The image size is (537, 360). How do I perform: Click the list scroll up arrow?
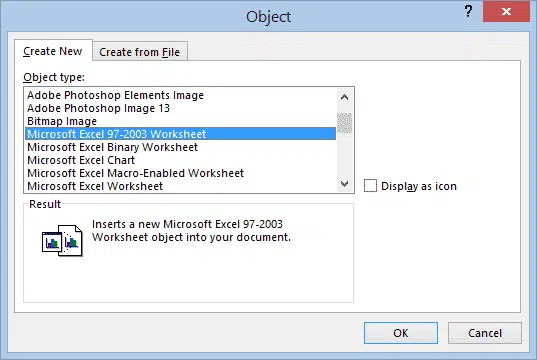tap(345, 97)
